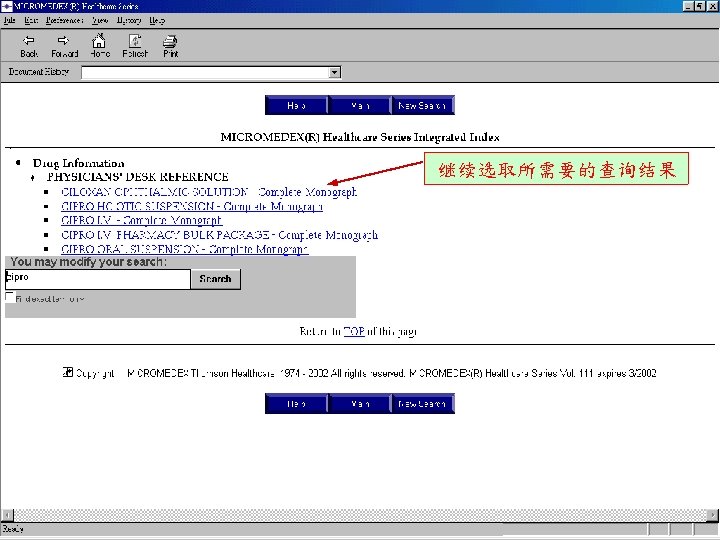Image resolution: width=720 pixels, height=540 pixels.
Task: Restore the MICROMEDEX window size
Action: tap(699, 6)
